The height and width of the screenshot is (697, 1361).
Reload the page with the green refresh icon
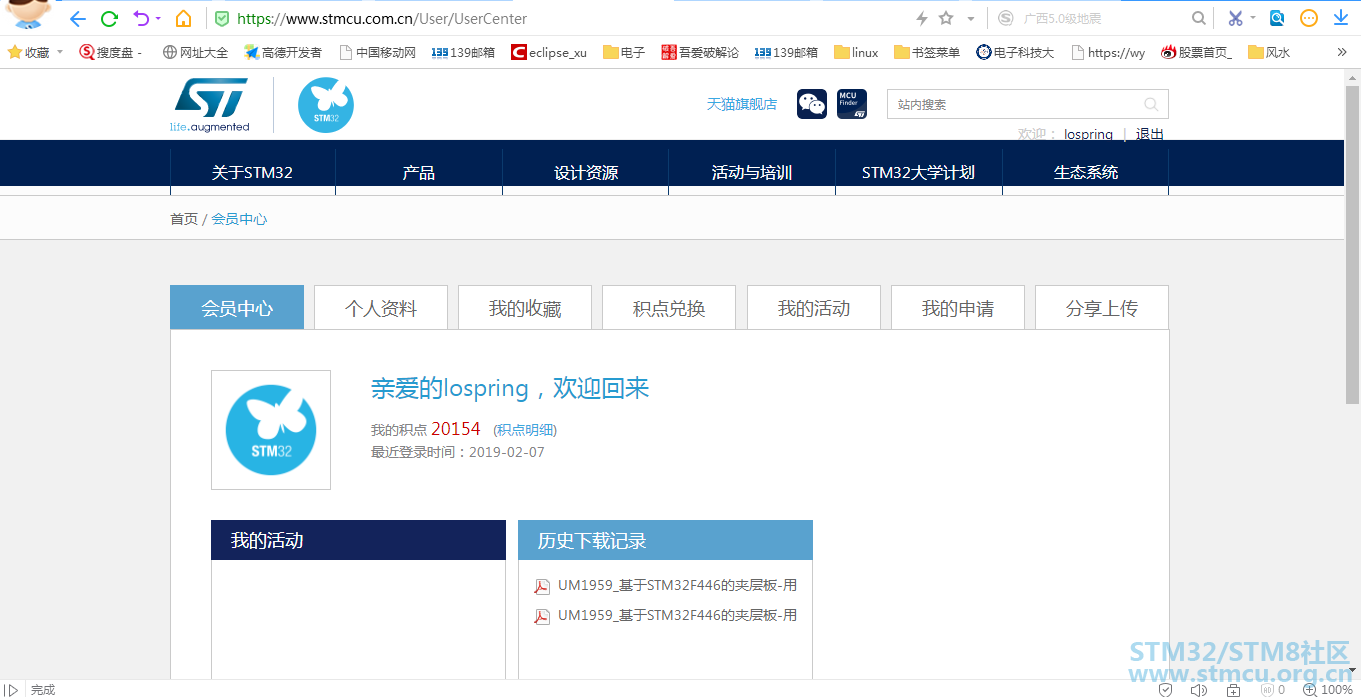110,18
